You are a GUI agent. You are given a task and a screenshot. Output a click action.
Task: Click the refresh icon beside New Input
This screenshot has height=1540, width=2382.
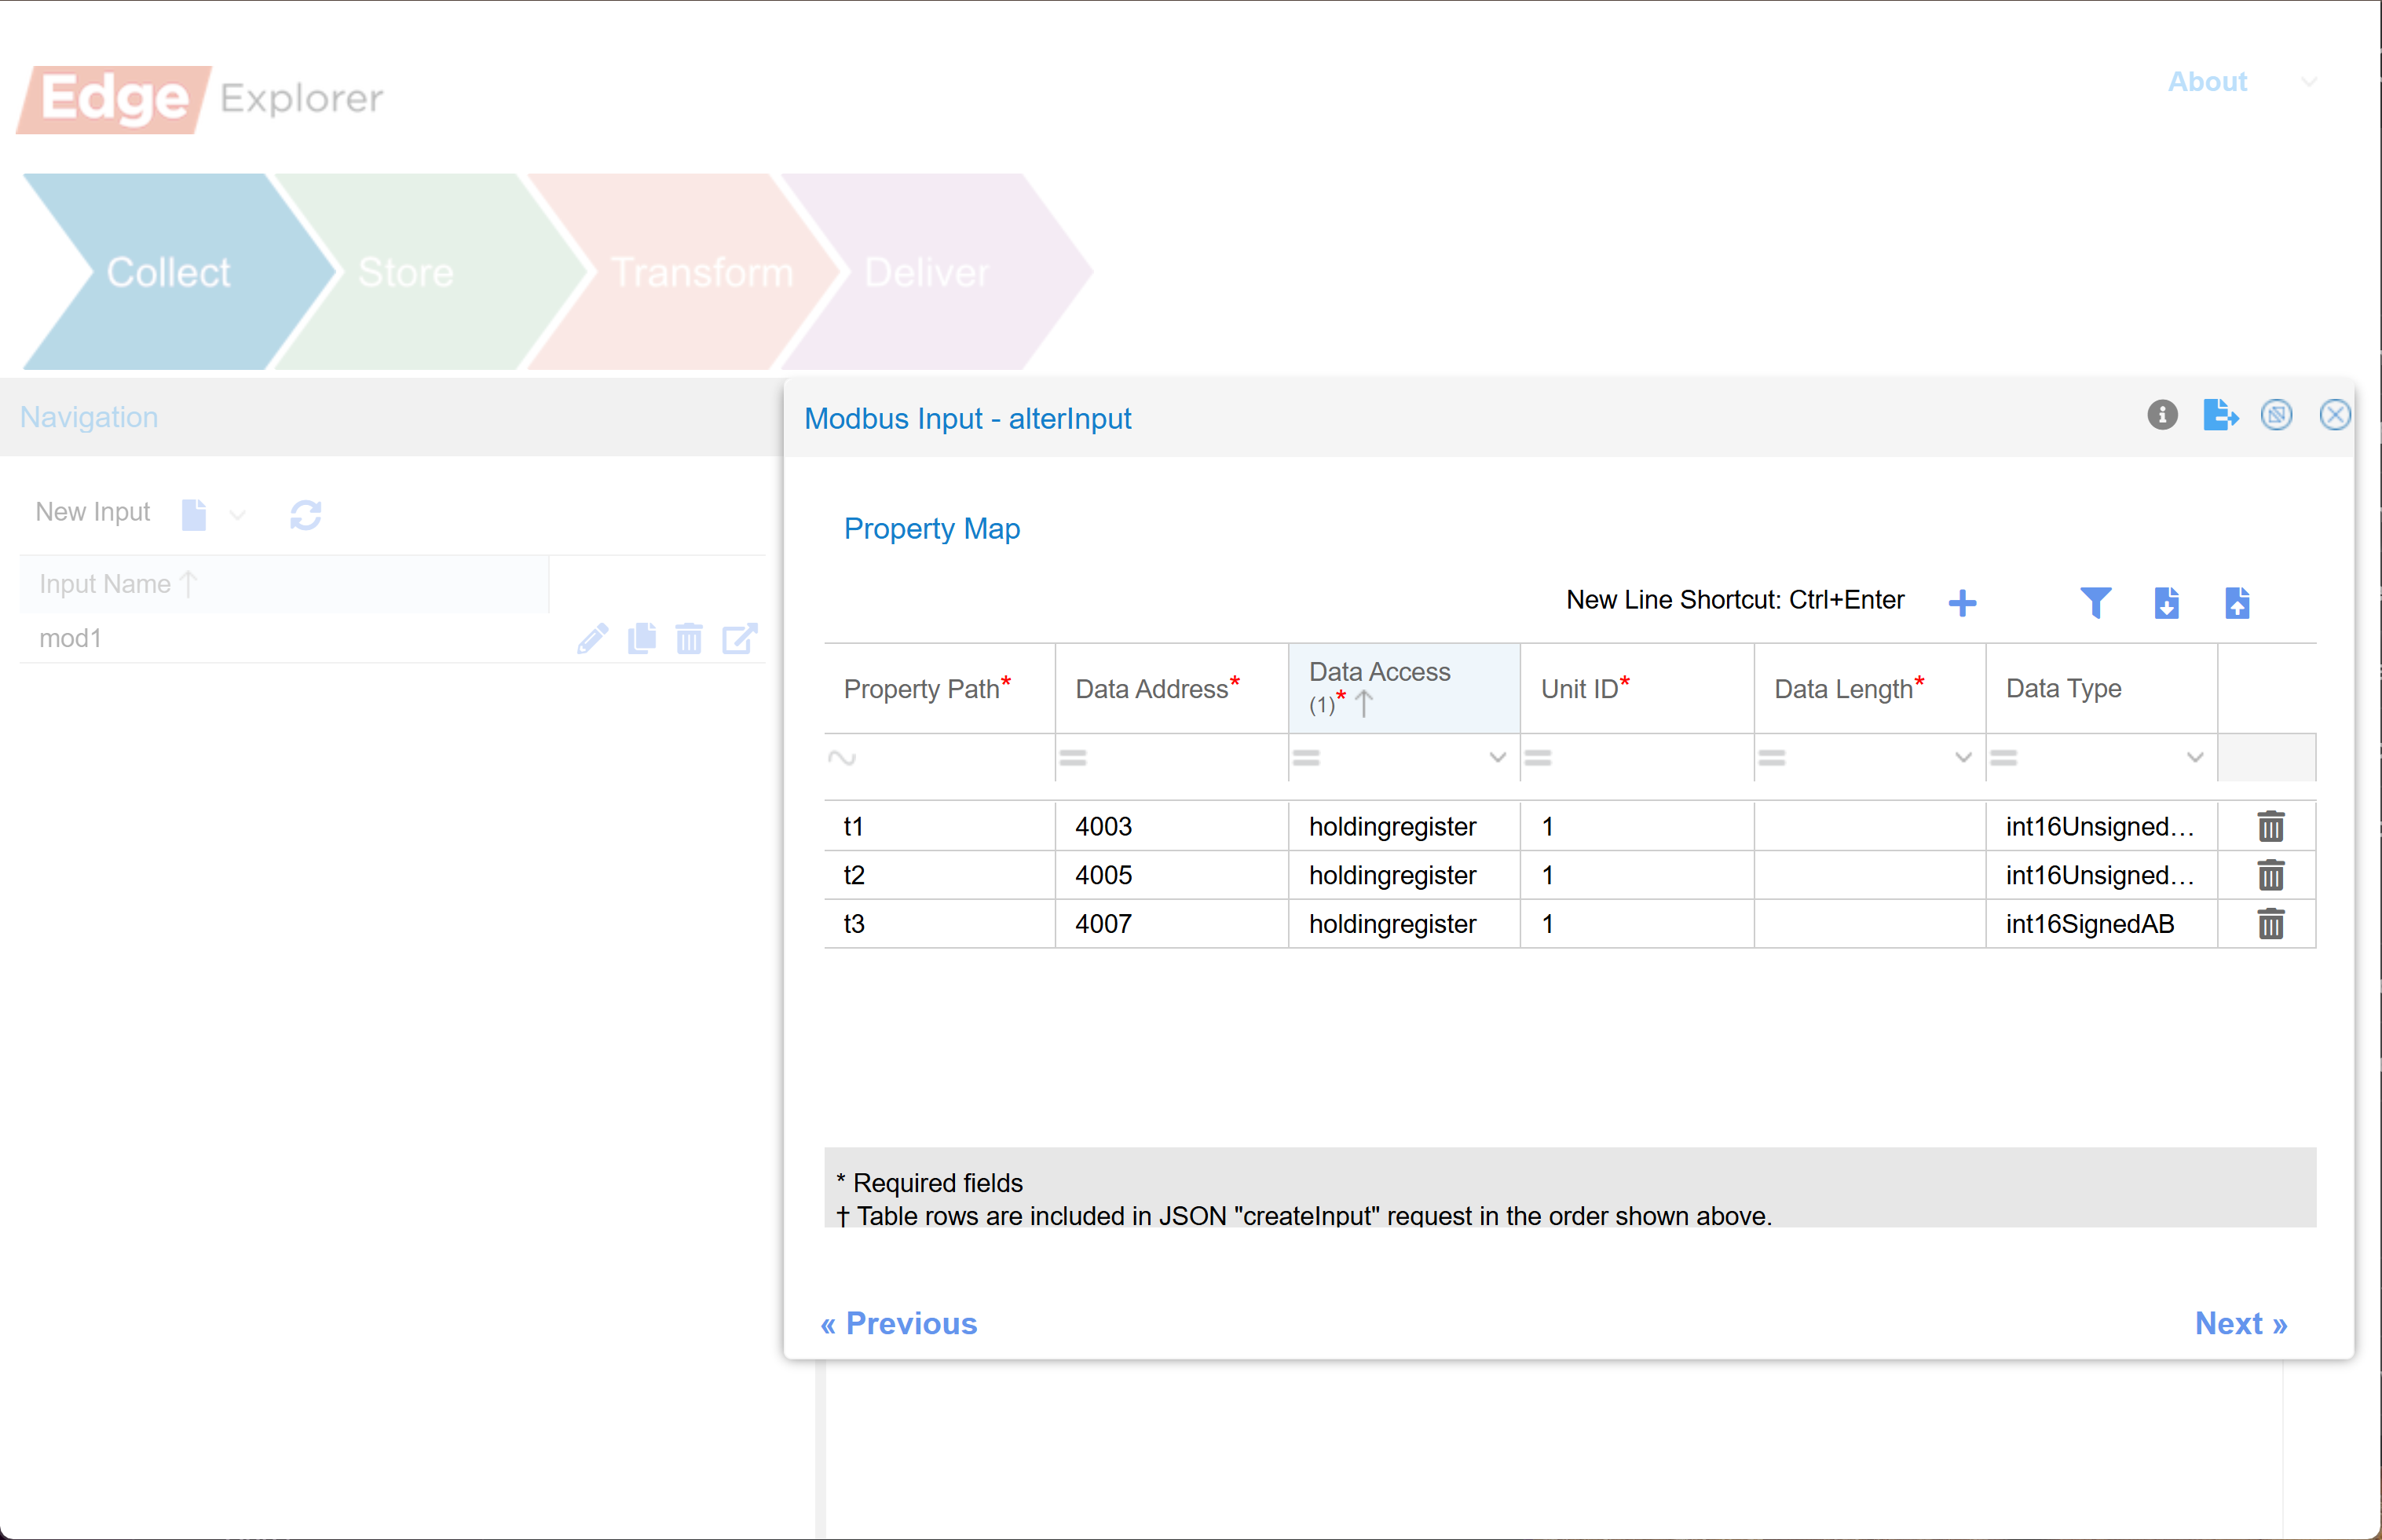[x=305, y=515]
